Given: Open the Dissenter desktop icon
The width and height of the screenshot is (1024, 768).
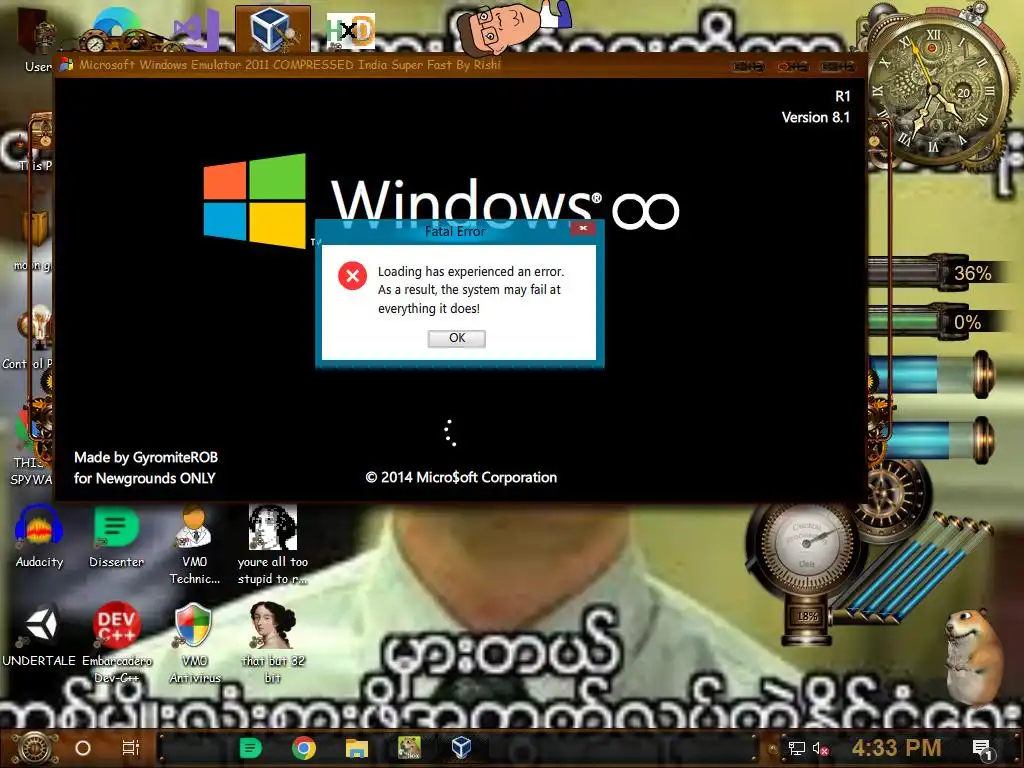Looking at the screenshot, I should tap(116, 536).
